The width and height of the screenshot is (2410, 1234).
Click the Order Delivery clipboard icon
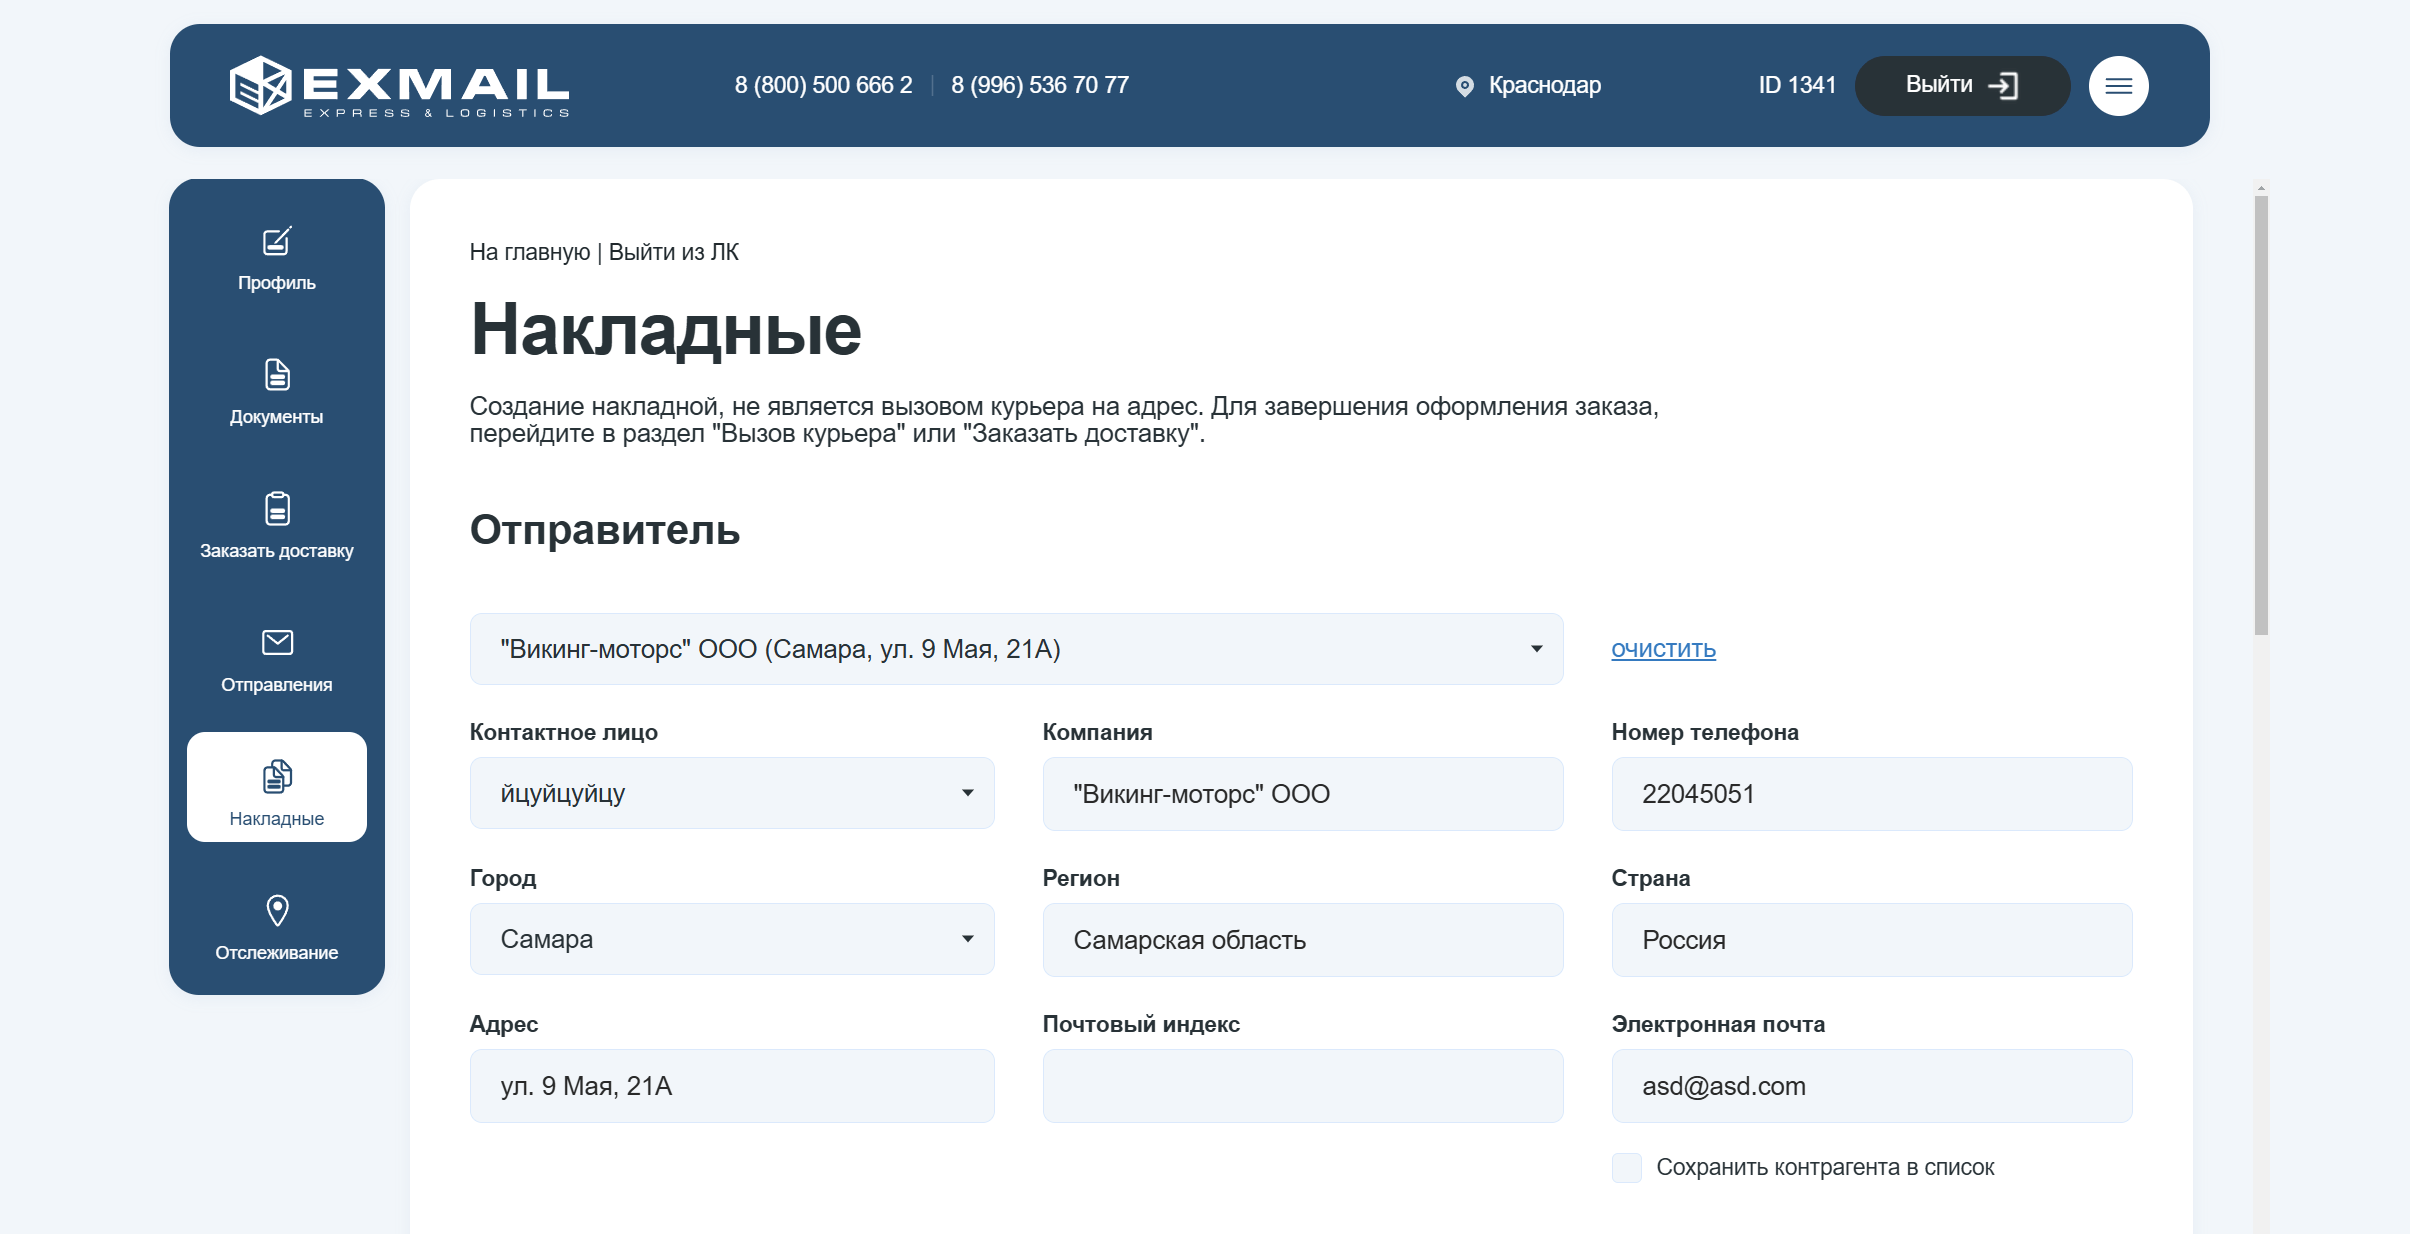tap(277, 509)
